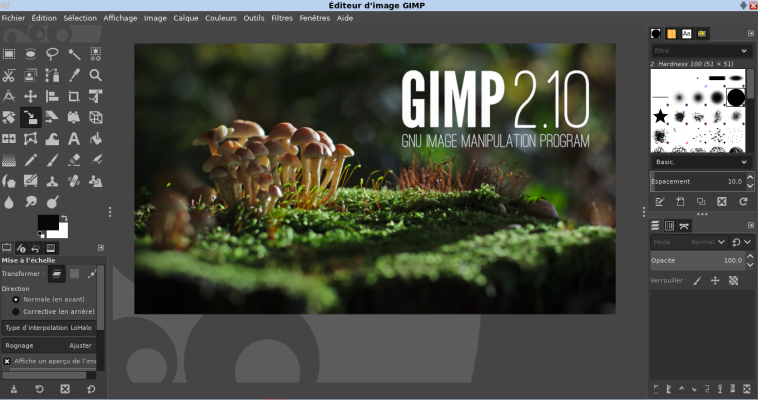Open the Rognage Ajuster dropdown
The image size is (758, 400).
(x=49, y=345)
